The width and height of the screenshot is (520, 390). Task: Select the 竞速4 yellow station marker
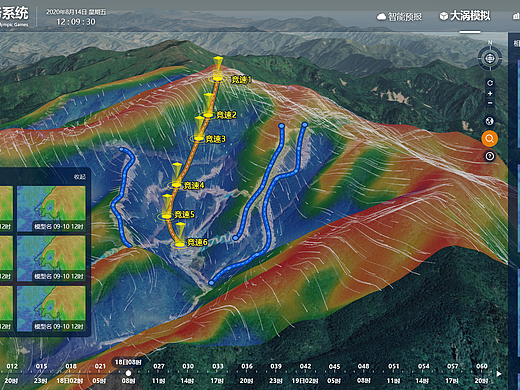[176, 185]
